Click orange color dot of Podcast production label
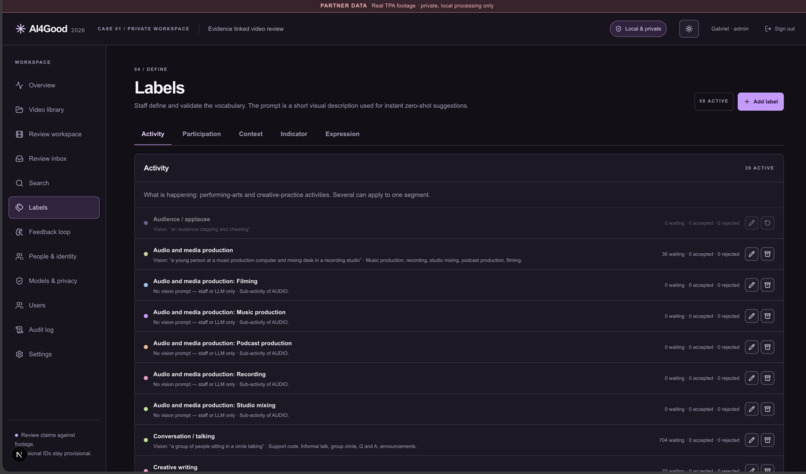806x474 pixels. [x=146, y=347]
